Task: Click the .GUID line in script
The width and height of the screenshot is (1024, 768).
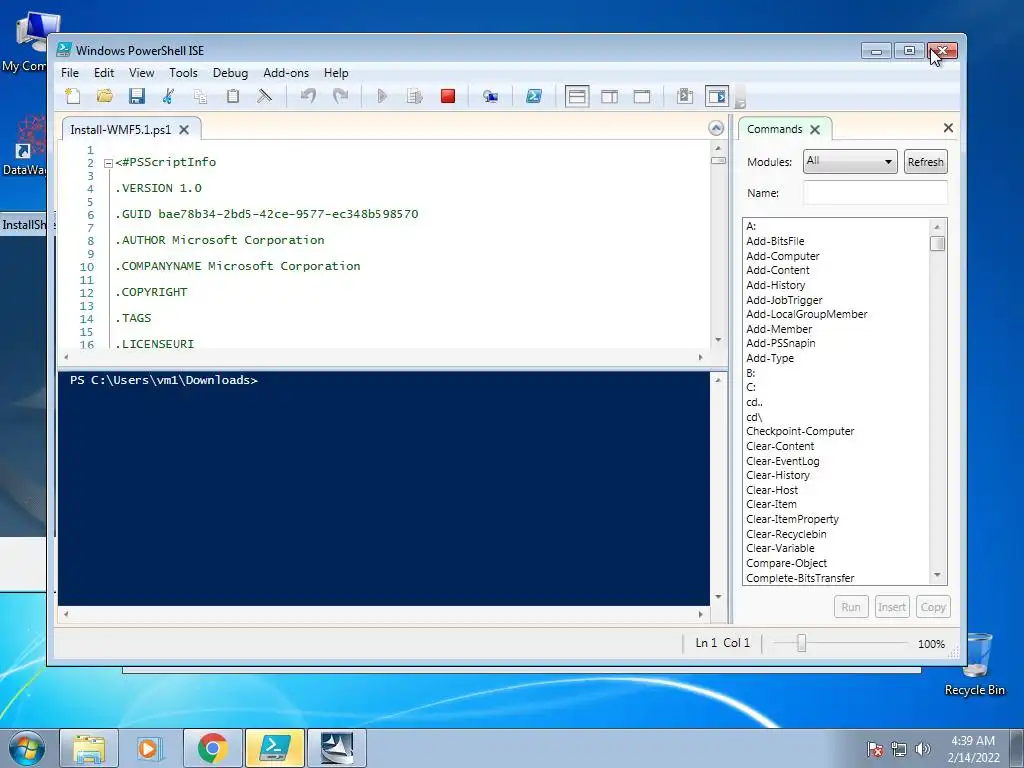Action: tap(266, 214)
